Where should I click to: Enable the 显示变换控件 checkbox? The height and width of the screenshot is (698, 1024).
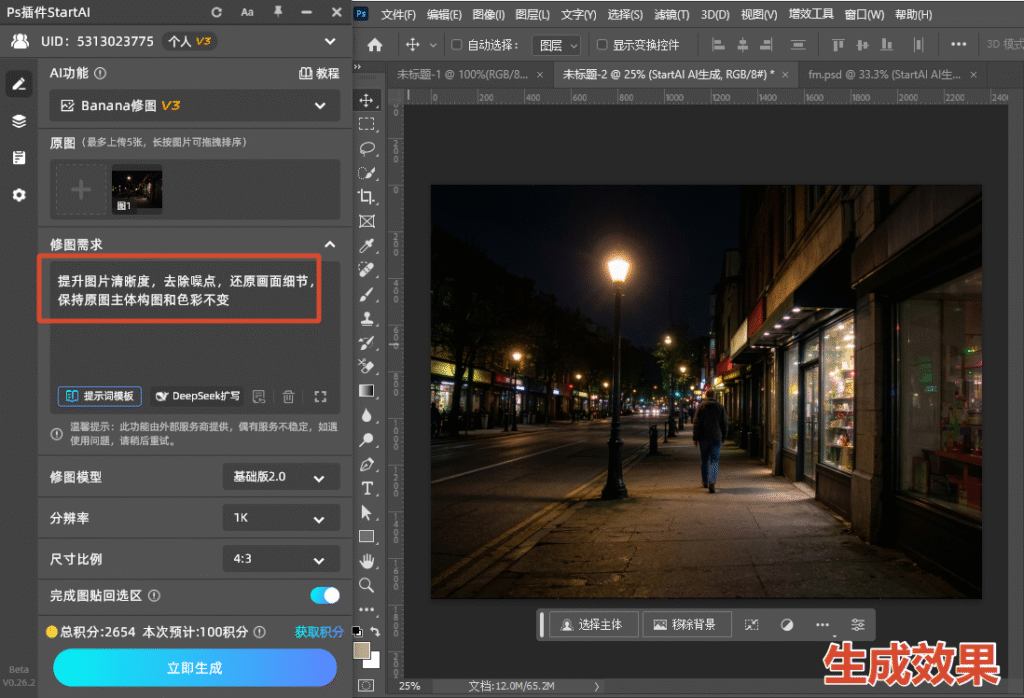click(602, 44)
